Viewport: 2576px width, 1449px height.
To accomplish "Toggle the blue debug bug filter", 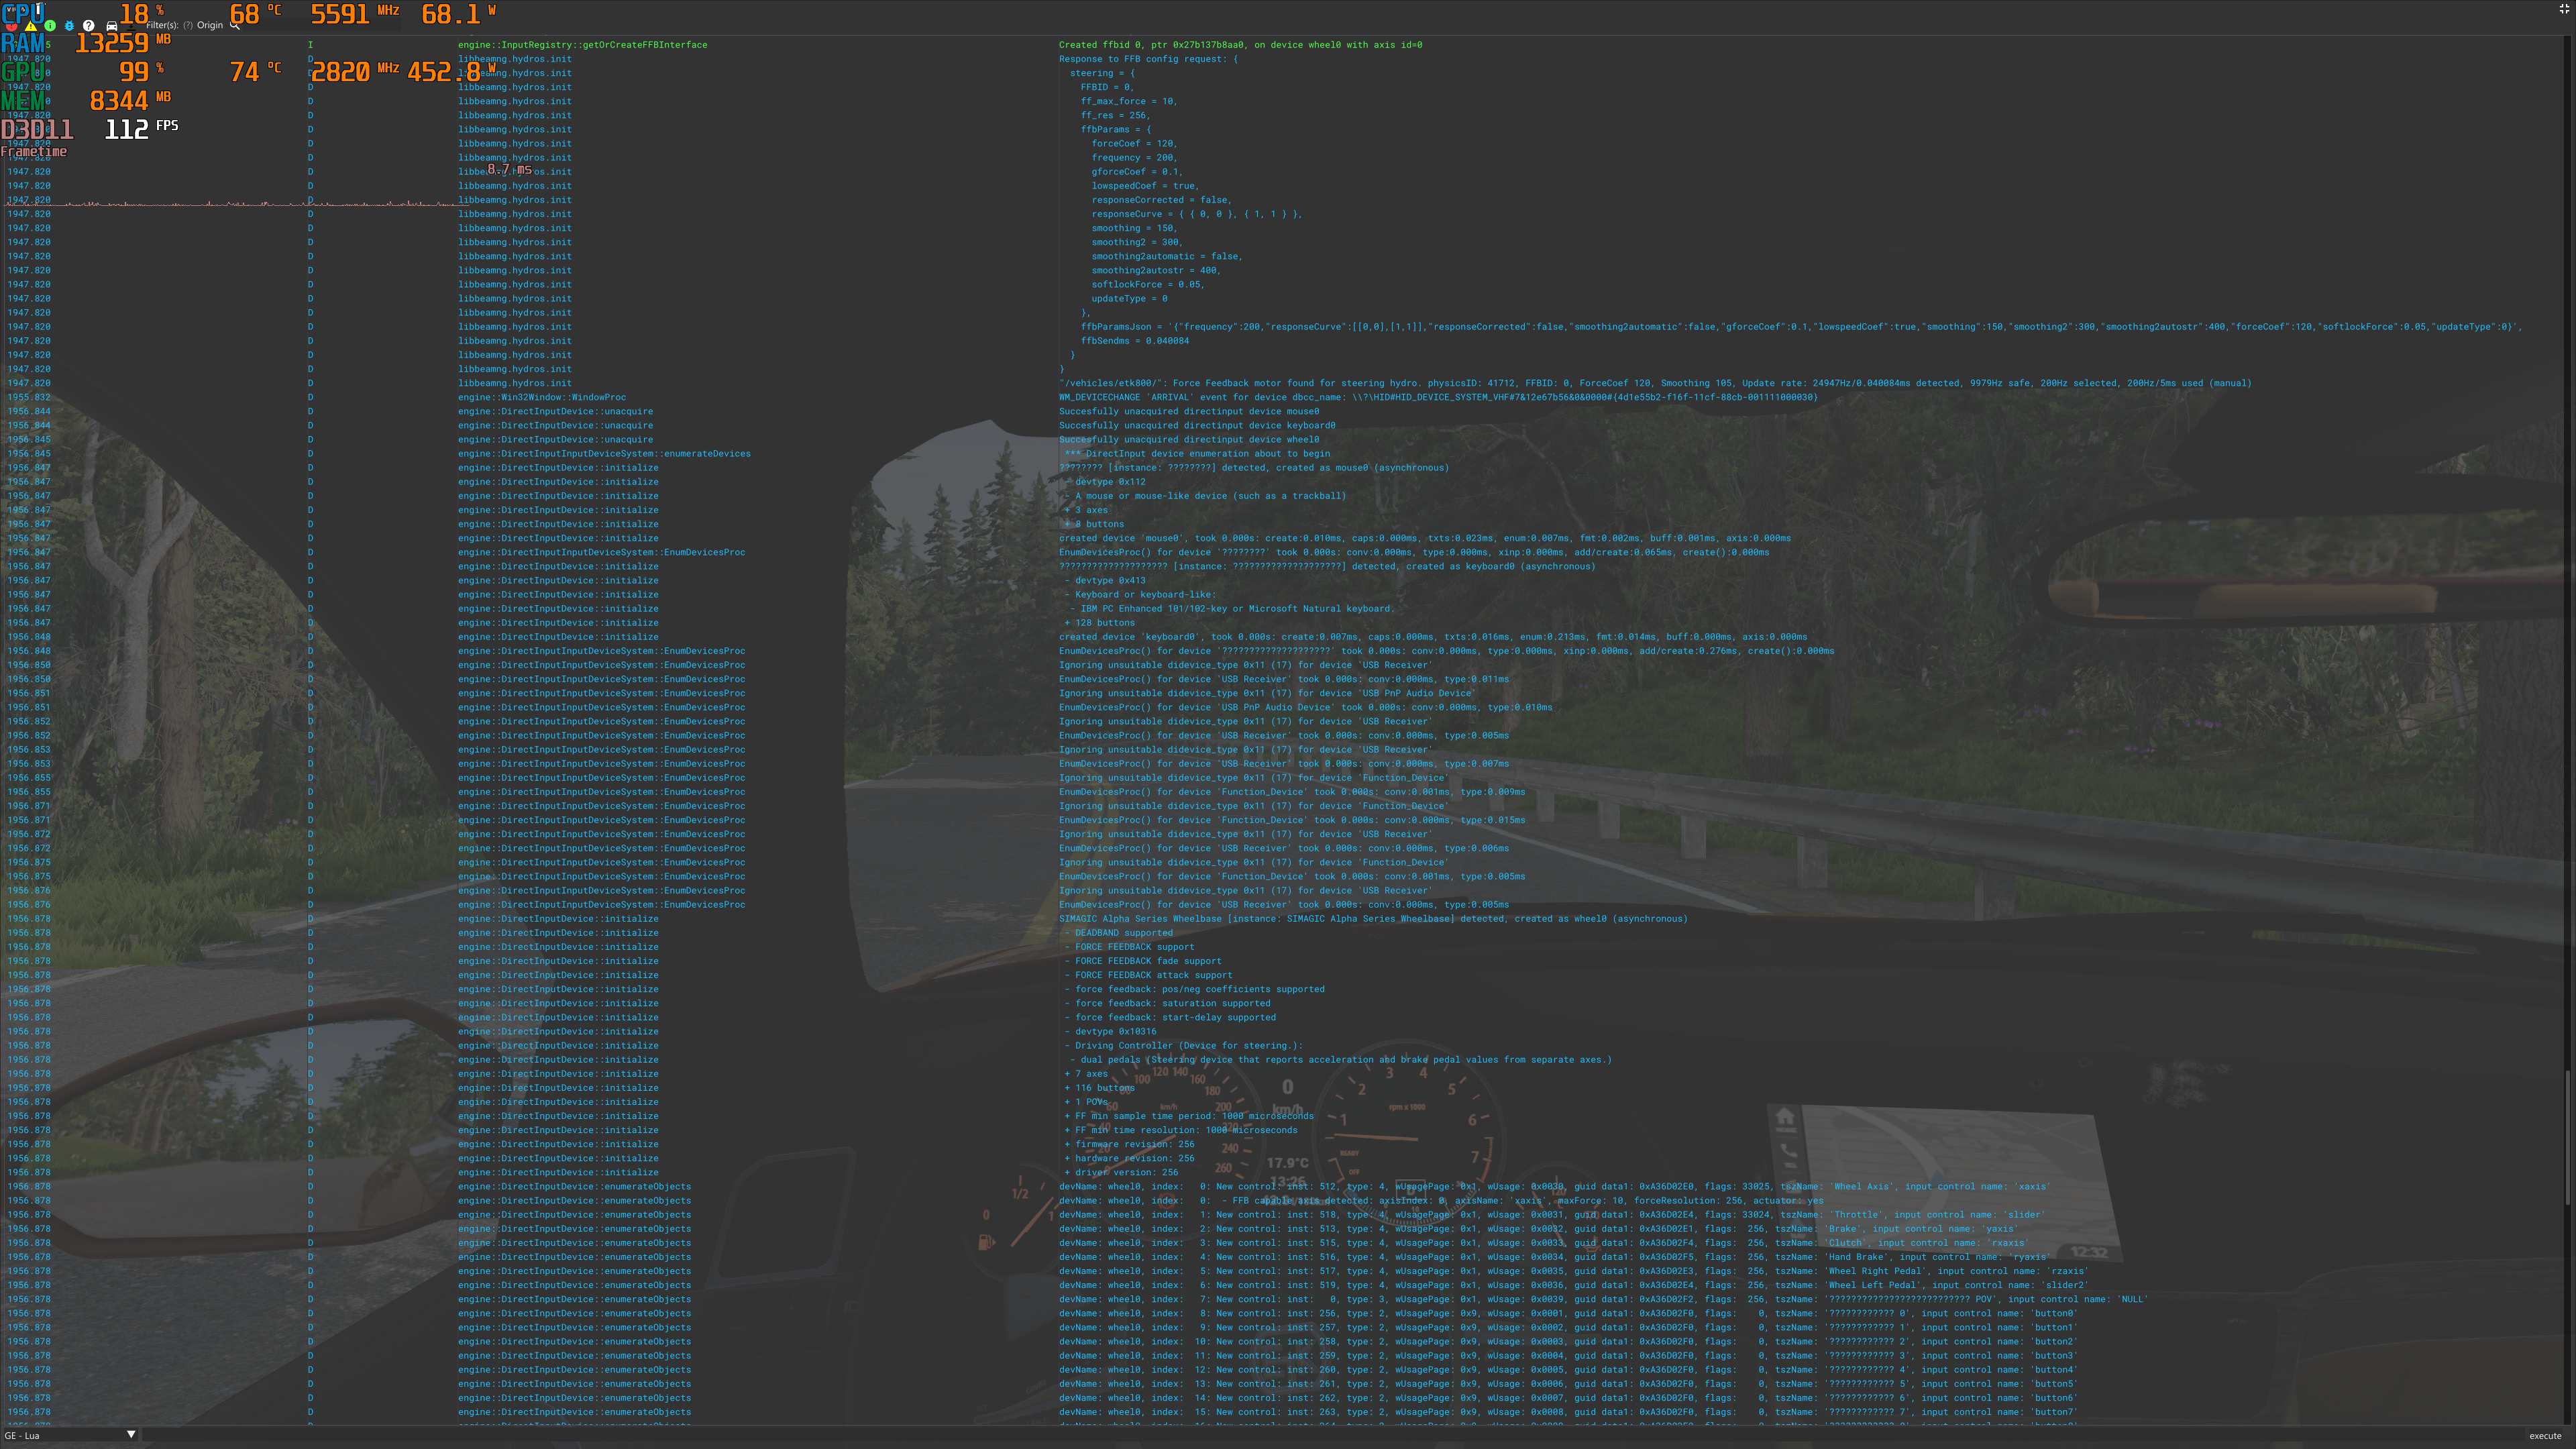I will coord(69,26).
